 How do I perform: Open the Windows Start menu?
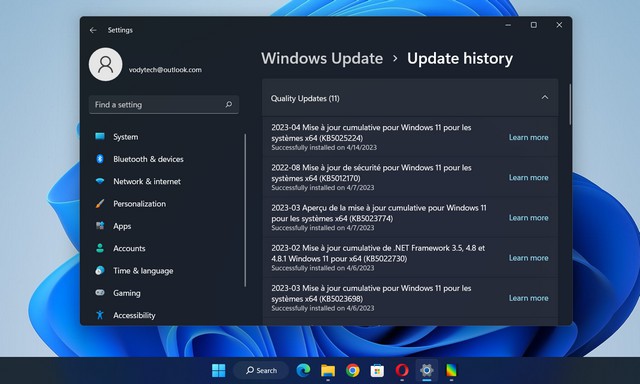[219, 371]
